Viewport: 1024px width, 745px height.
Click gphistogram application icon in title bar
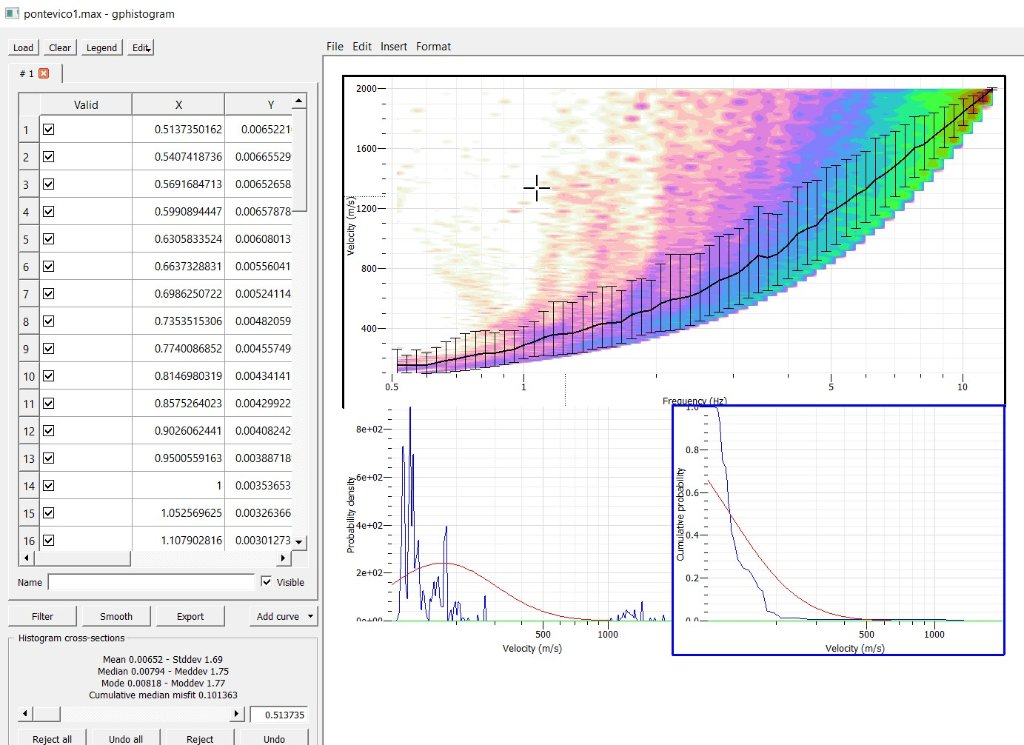pyautogui.click(x=12, y=12)
